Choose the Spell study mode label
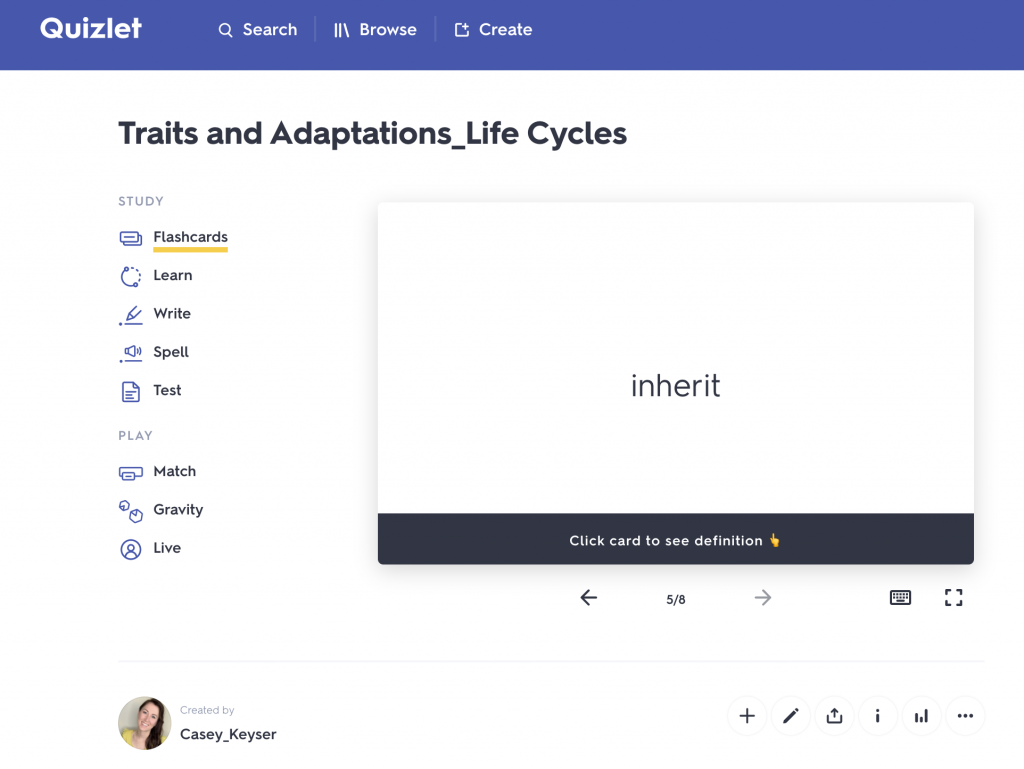This screenshot has width=1024, height=769. click(x=171, y=352)
